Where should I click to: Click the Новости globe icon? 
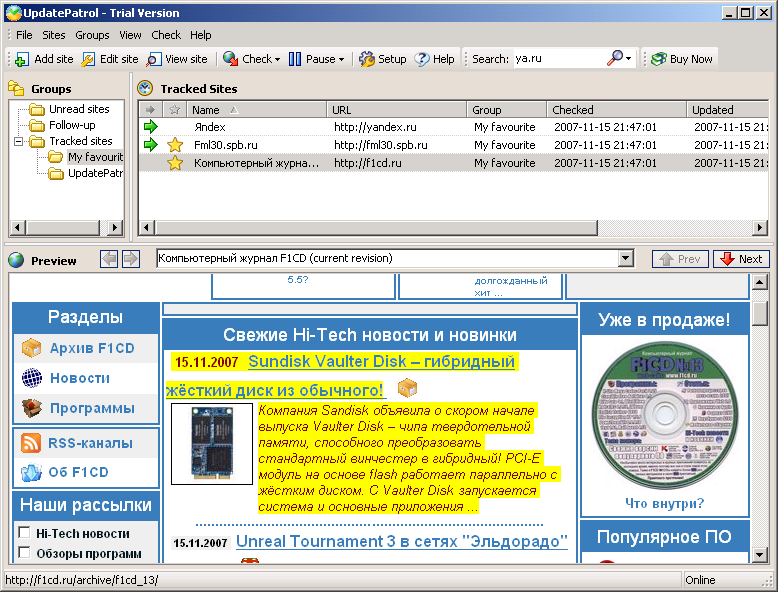[x=32, y=378]
